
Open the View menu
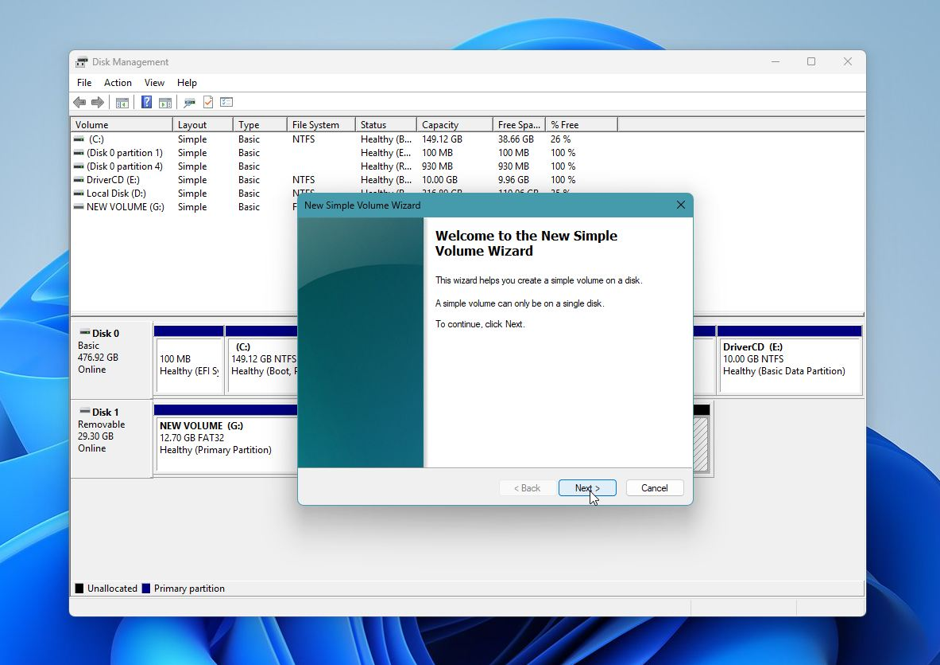[154, 83]
